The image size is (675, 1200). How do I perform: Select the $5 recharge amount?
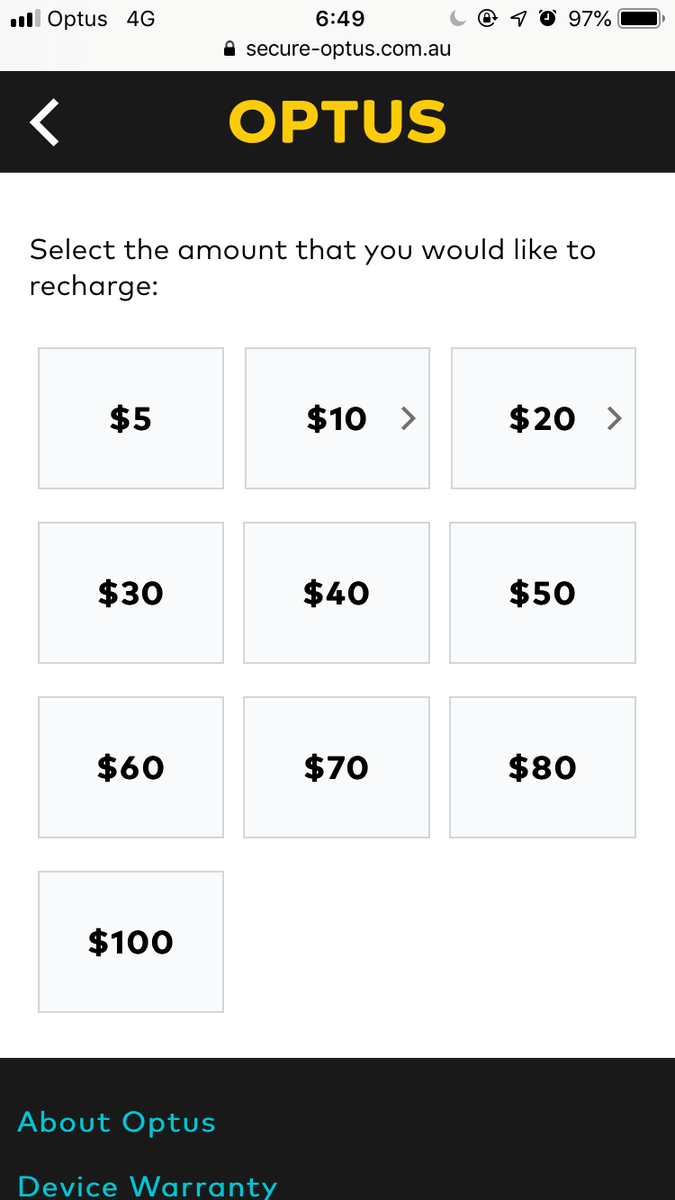coord(131,418)
